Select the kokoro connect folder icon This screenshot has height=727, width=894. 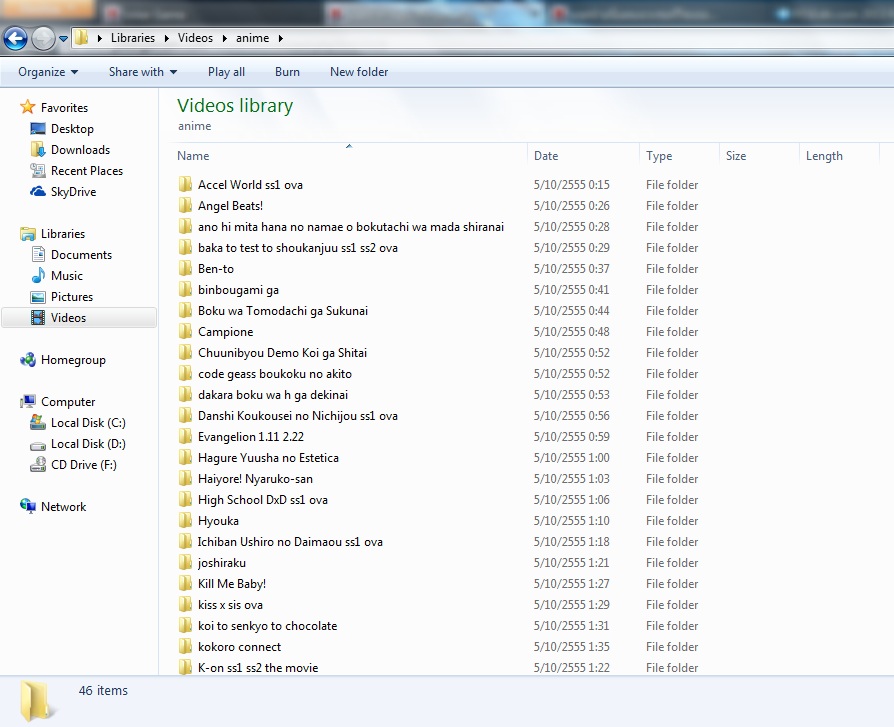click(185, 646)
